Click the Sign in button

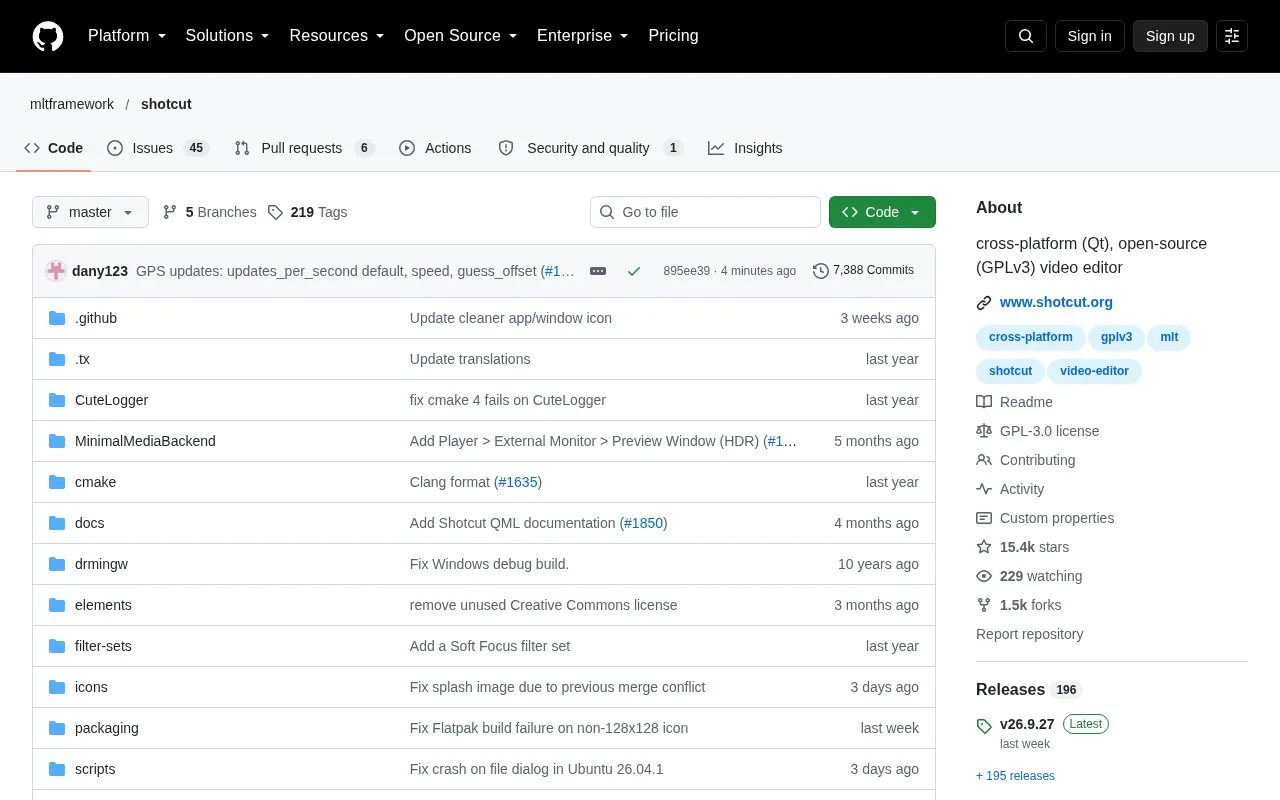(1090, 36)
